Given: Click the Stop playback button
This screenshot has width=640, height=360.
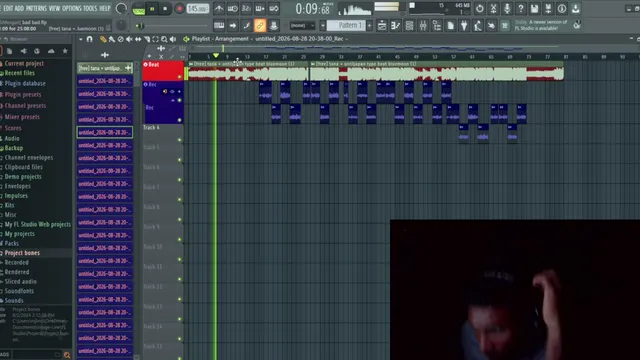Looking at the screenshot, I should point(165,9).
